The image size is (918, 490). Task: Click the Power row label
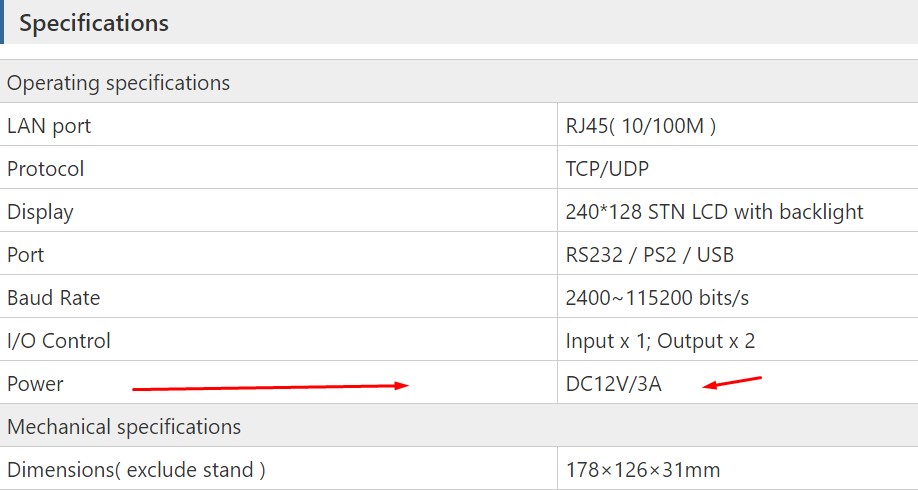(35, 384)
